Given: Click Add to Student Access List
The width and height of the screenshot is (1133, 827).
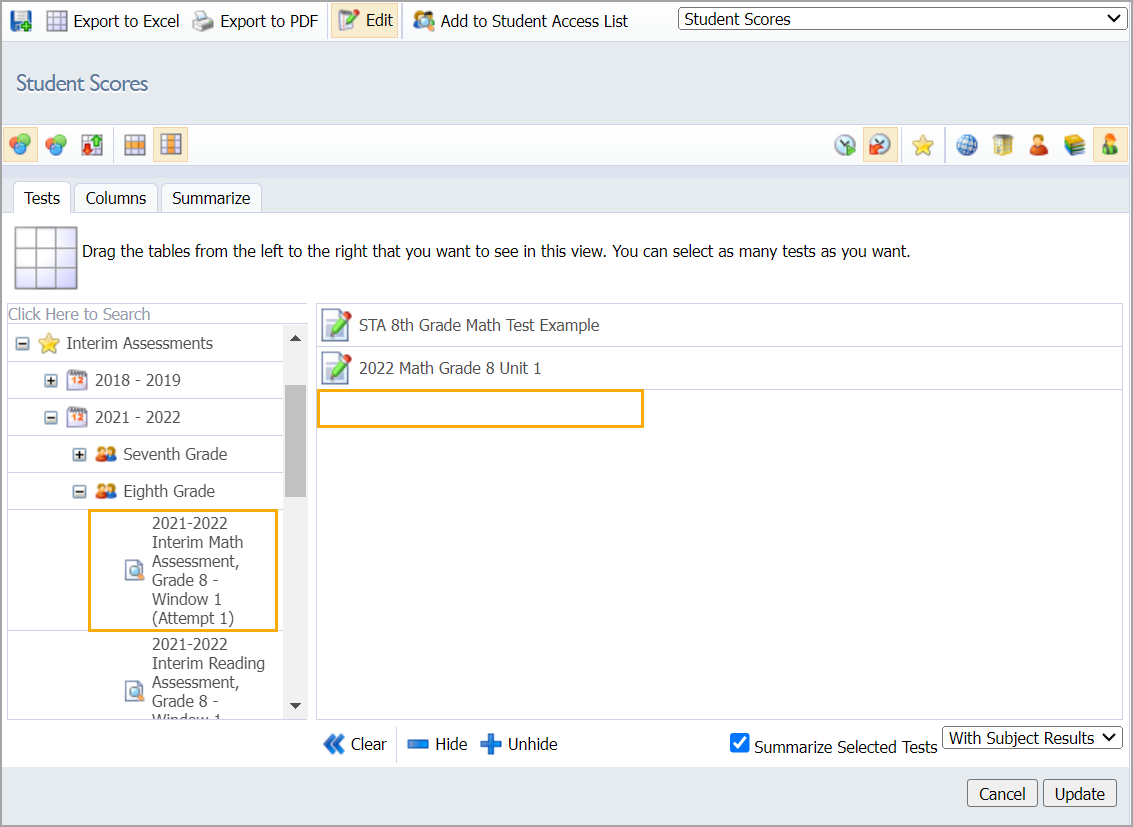Looking at the screenshot, I should pyautogui.click(x=521, y=21).
